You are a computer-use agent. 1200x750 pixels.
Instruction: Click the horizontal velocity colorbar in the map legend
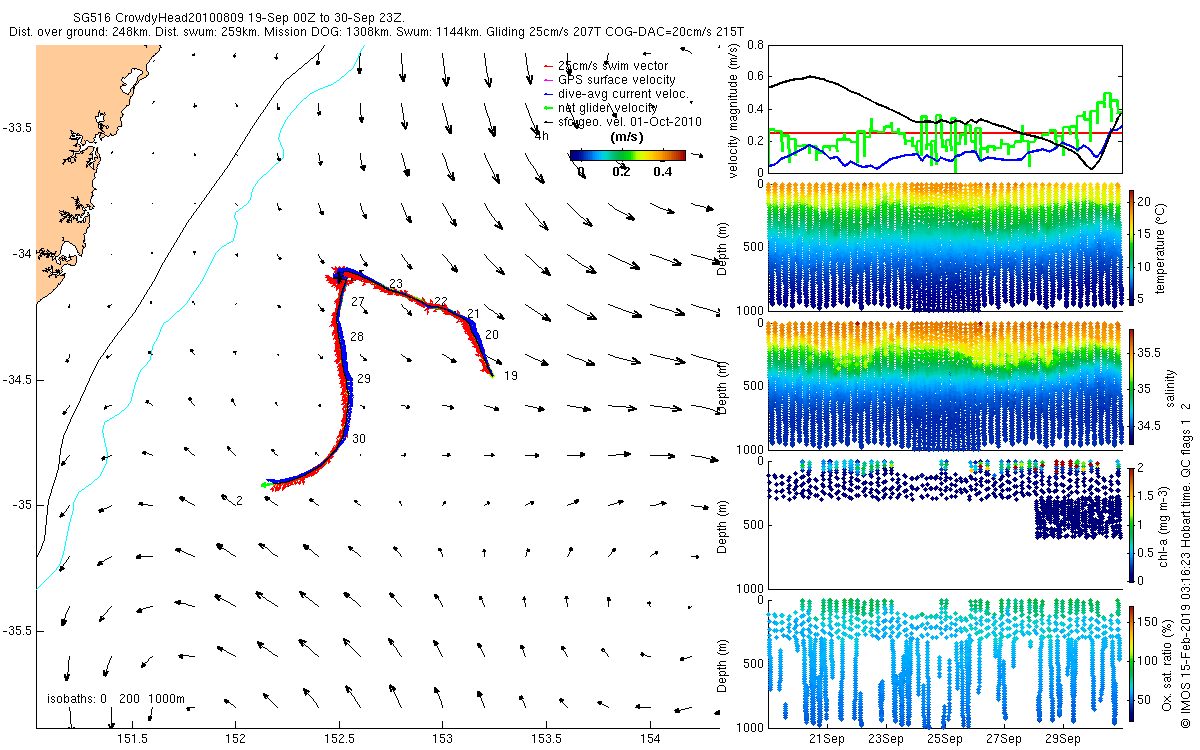627,155
